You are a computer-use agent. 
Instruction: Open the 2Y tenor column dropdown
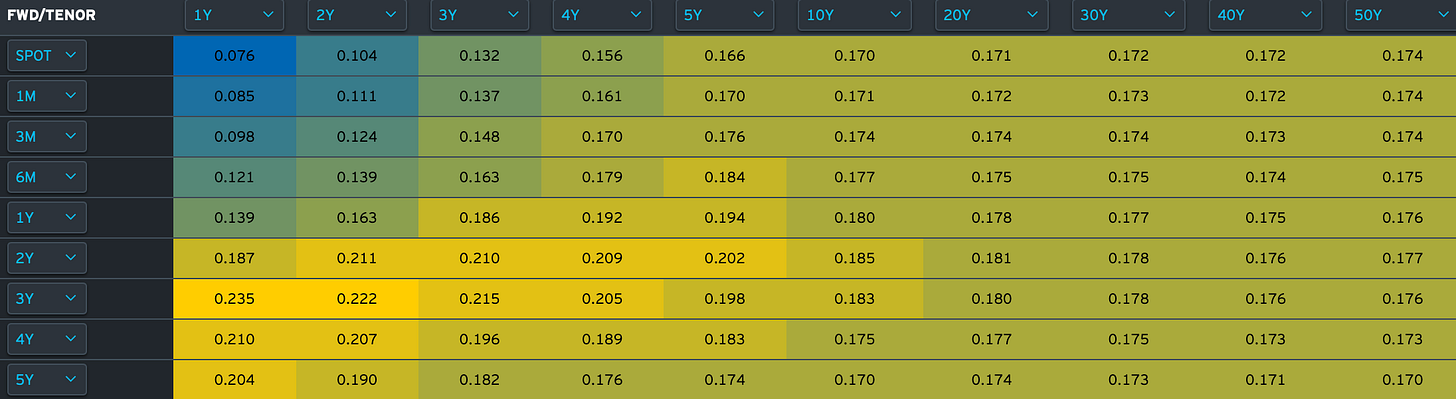tap(357, 15)
